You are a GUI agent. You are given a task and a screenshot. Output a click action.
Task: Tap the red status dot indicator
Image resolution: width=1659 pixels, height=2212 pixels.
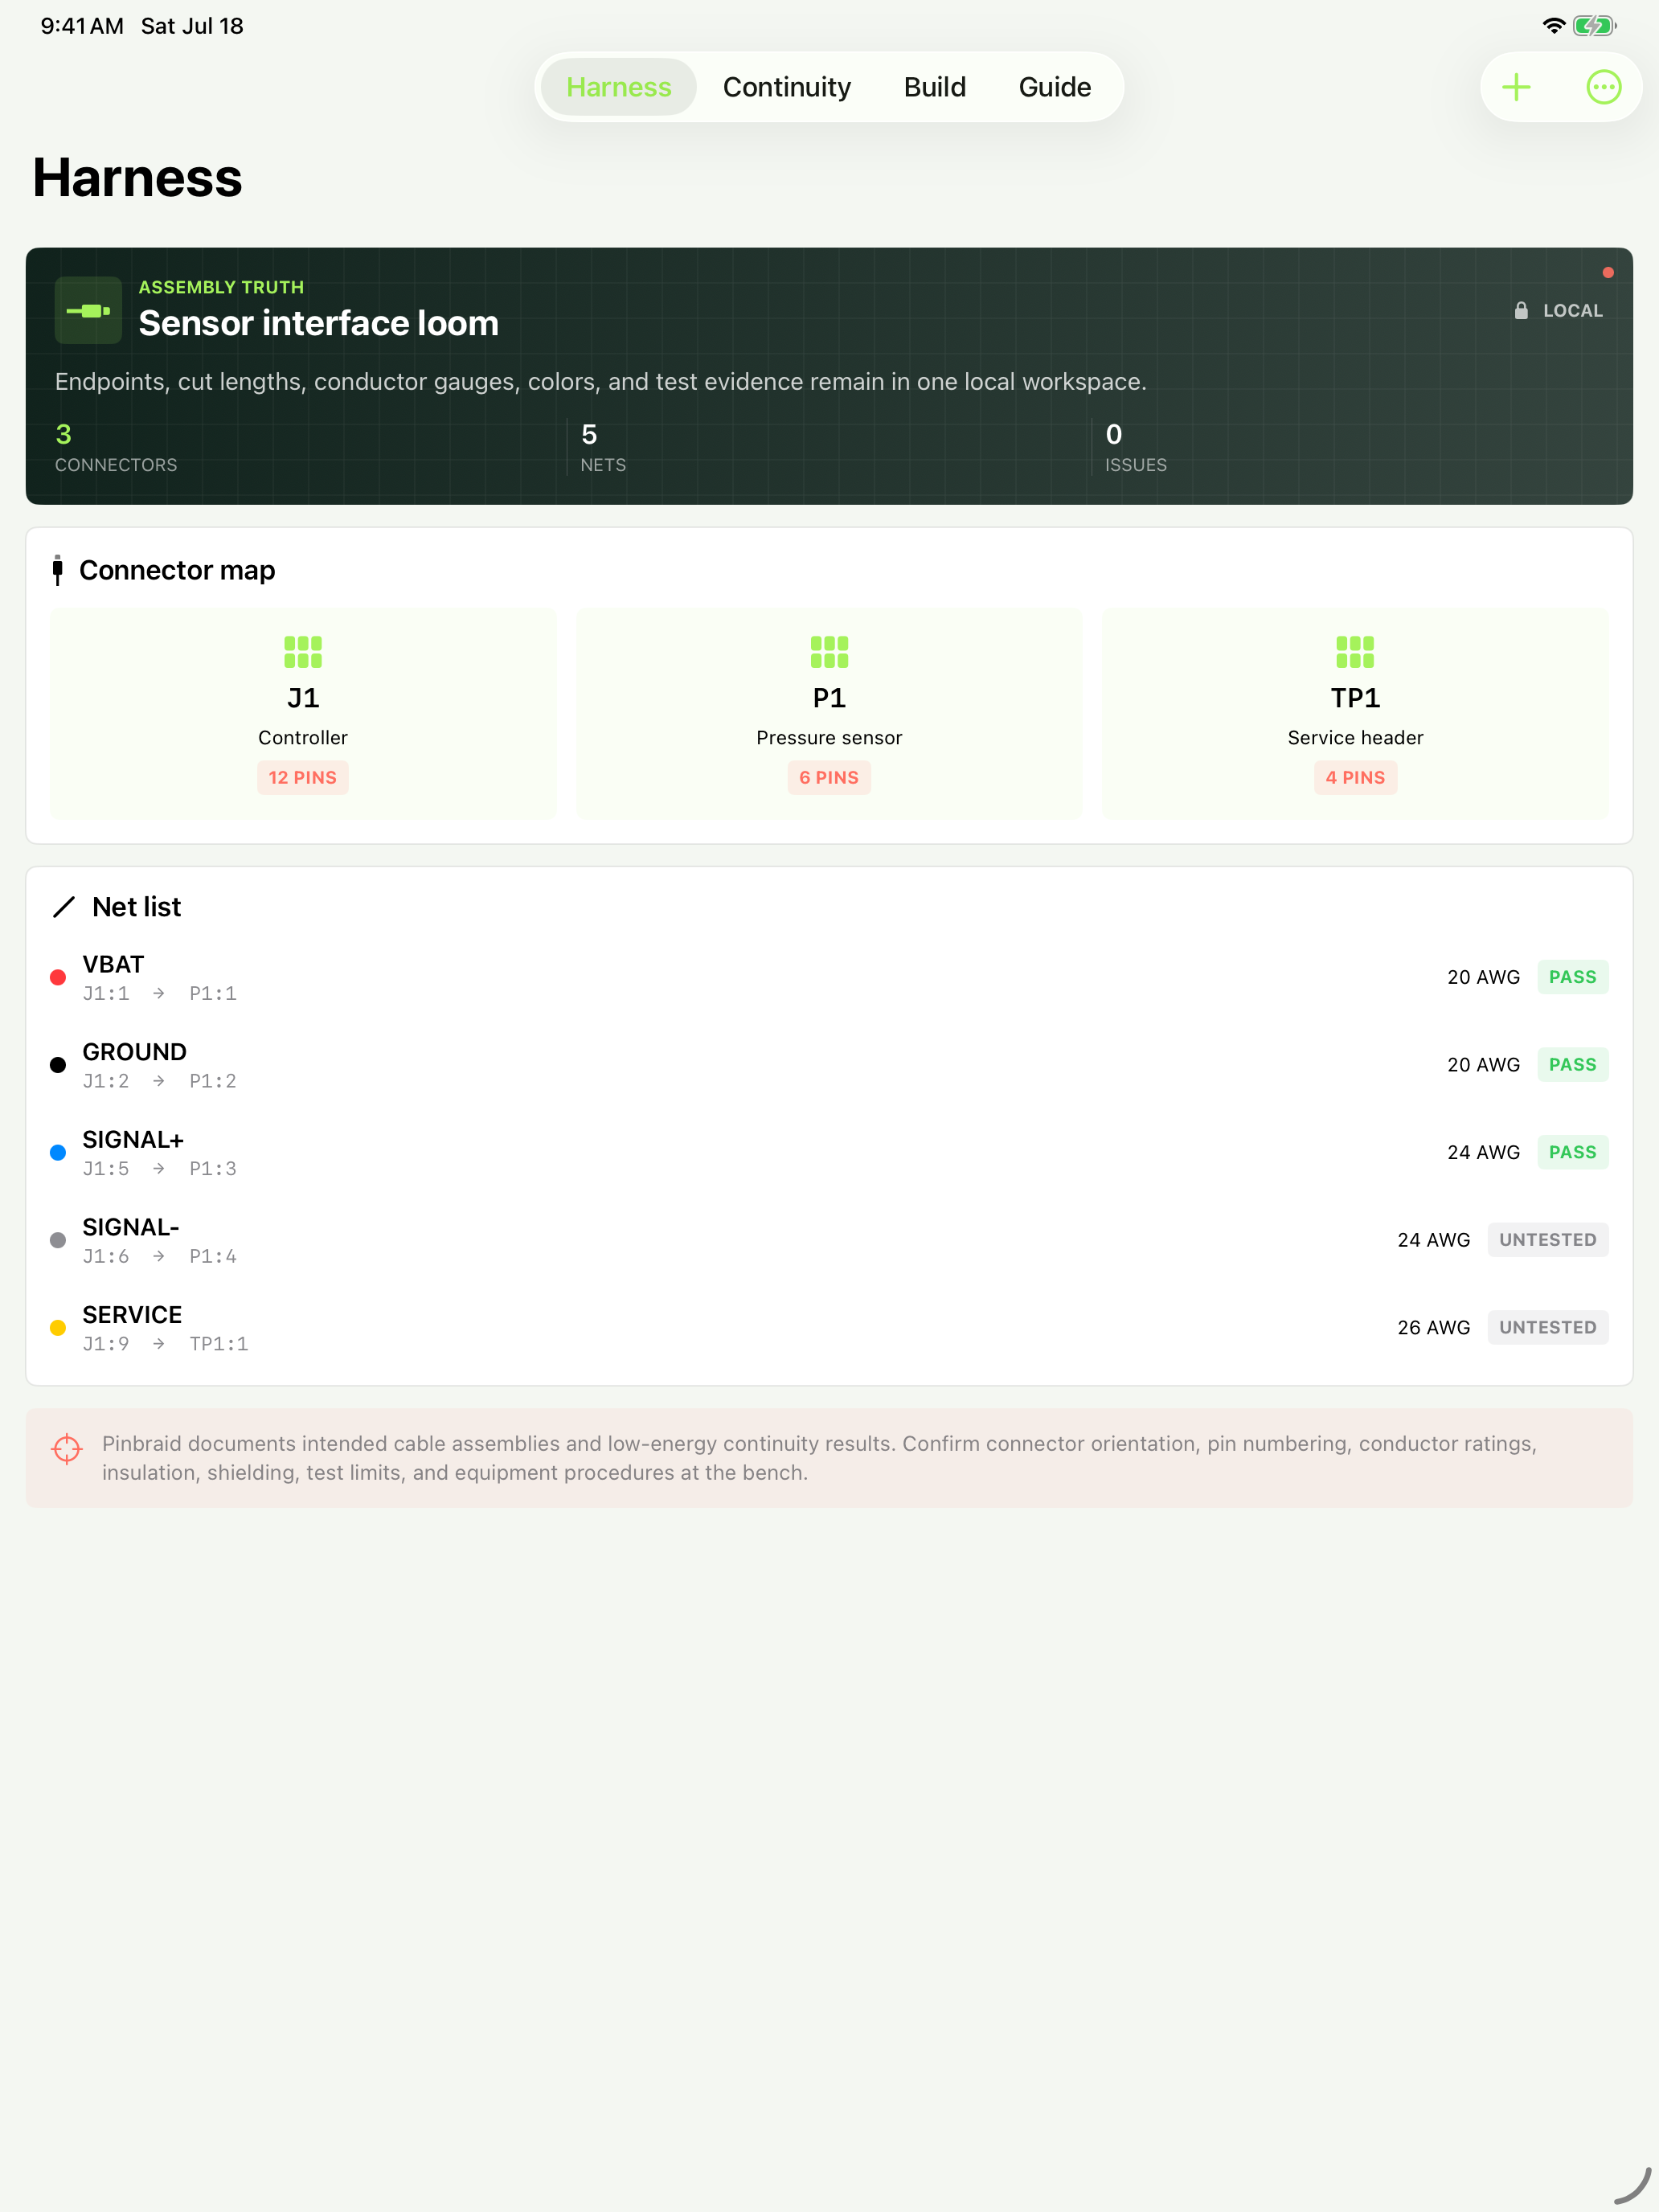click(1608, 272)
